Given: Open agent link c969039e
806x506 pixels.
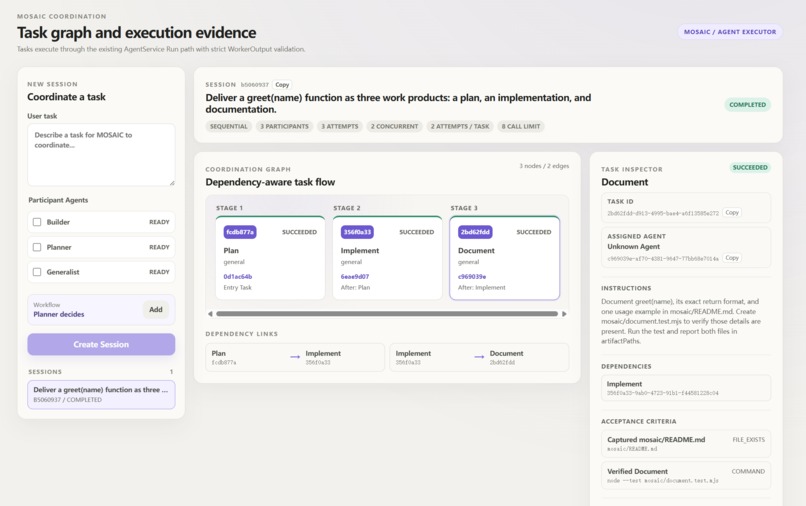Looking at the screenshot, I should click(472, 277).
